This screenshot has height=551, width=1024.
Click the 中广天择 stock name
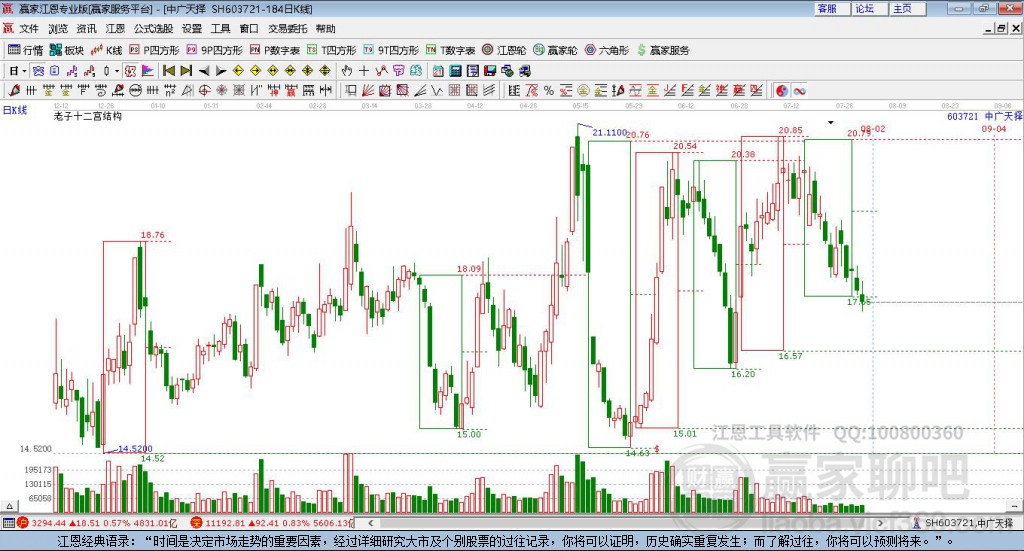[x=1003, y=116]
